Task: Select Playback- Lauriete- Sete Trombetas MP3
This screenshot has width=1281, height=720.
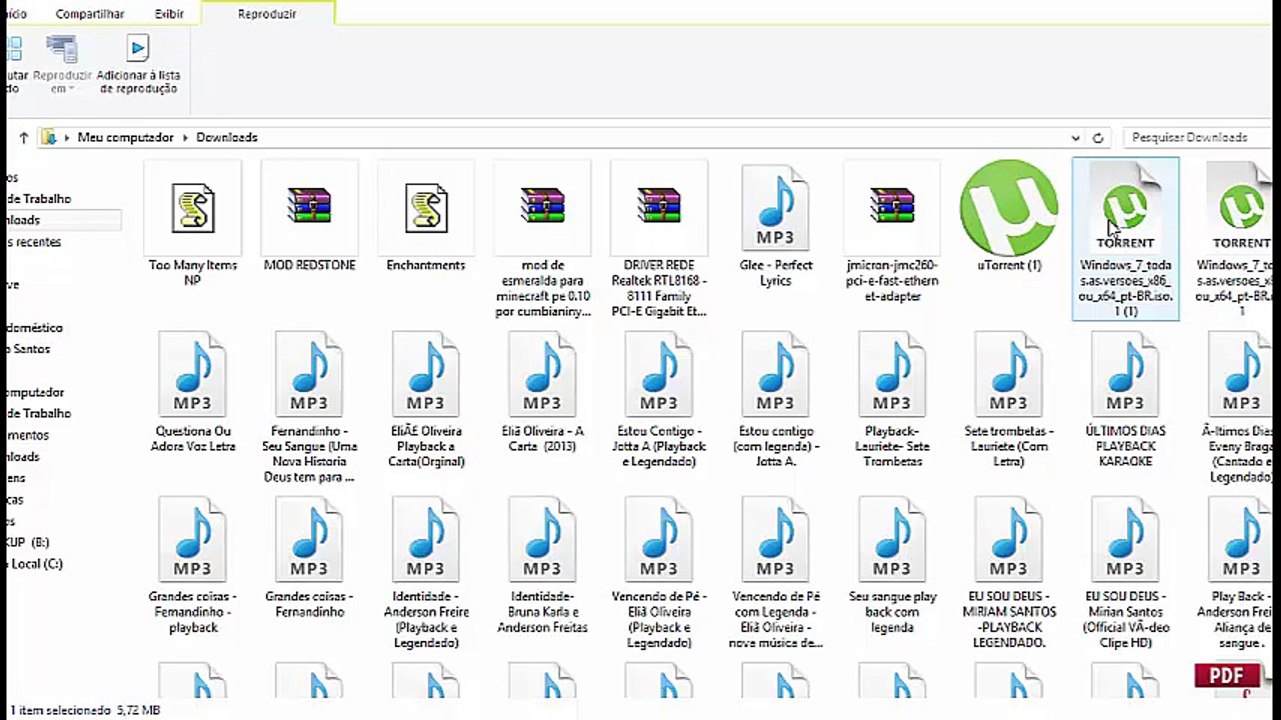Action: [x=892, y=374]
